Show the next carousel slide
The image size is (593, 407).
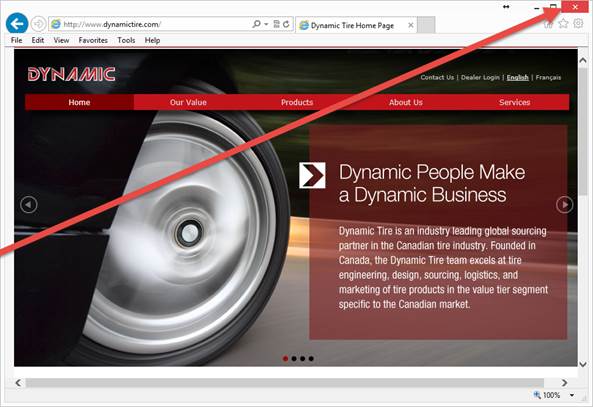(x=564, y=205)
